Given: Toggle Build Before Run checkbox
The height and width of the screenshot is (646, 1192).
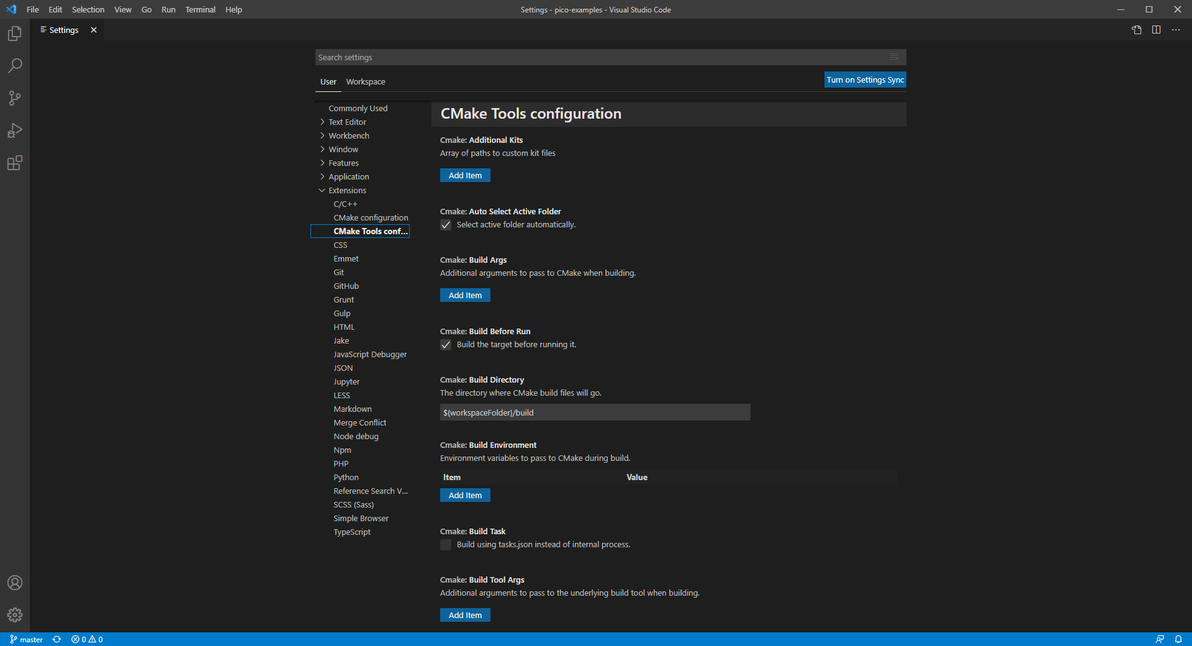Looking at the screenshot, I should tap(445, 345).
